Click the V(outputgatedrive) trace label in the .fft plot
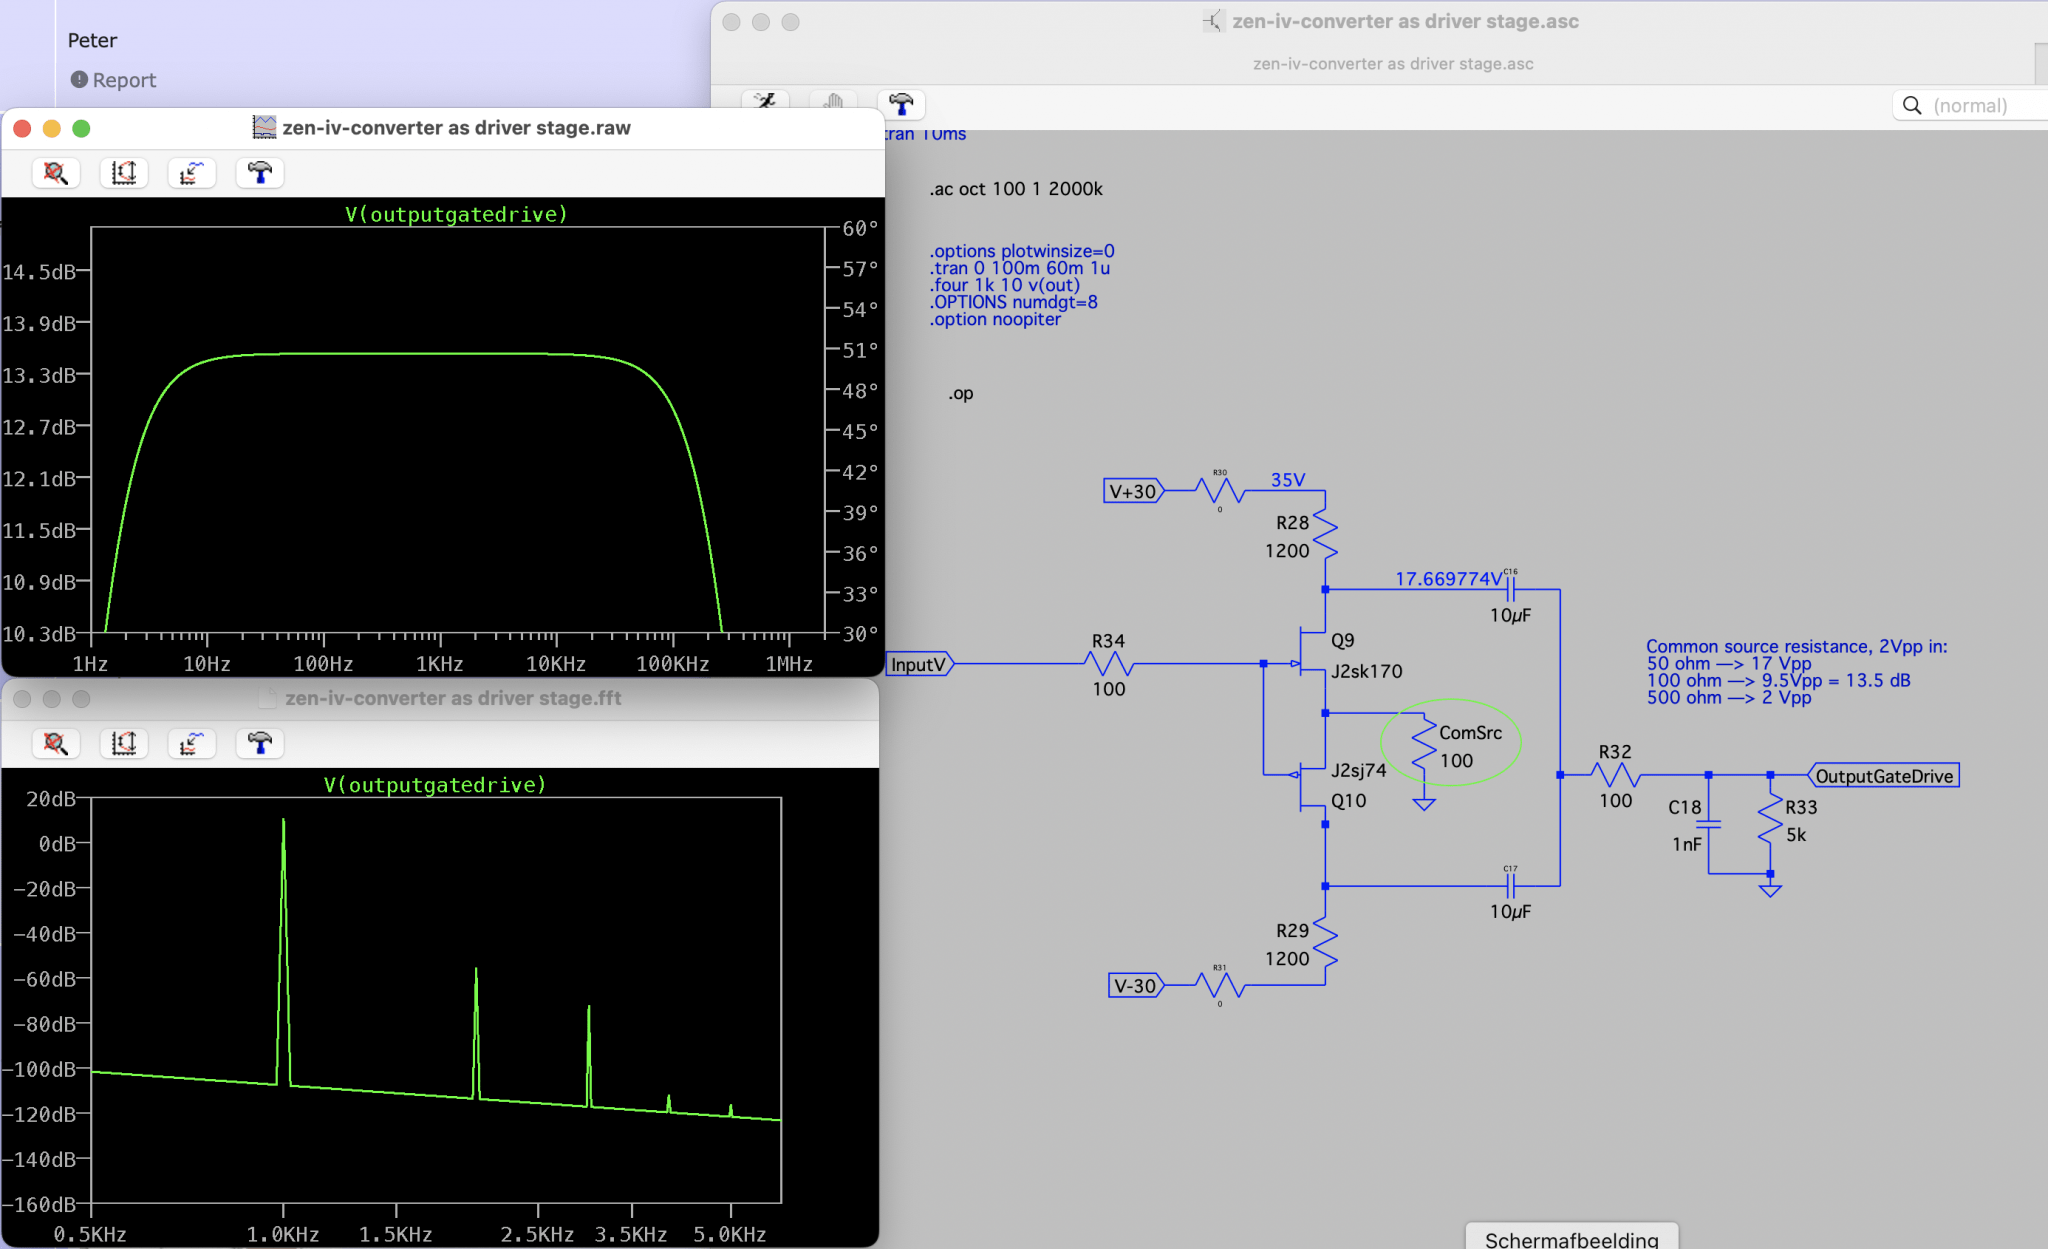The width and height of the screenshot is (2048, 1249). click(x=435, y=785)
